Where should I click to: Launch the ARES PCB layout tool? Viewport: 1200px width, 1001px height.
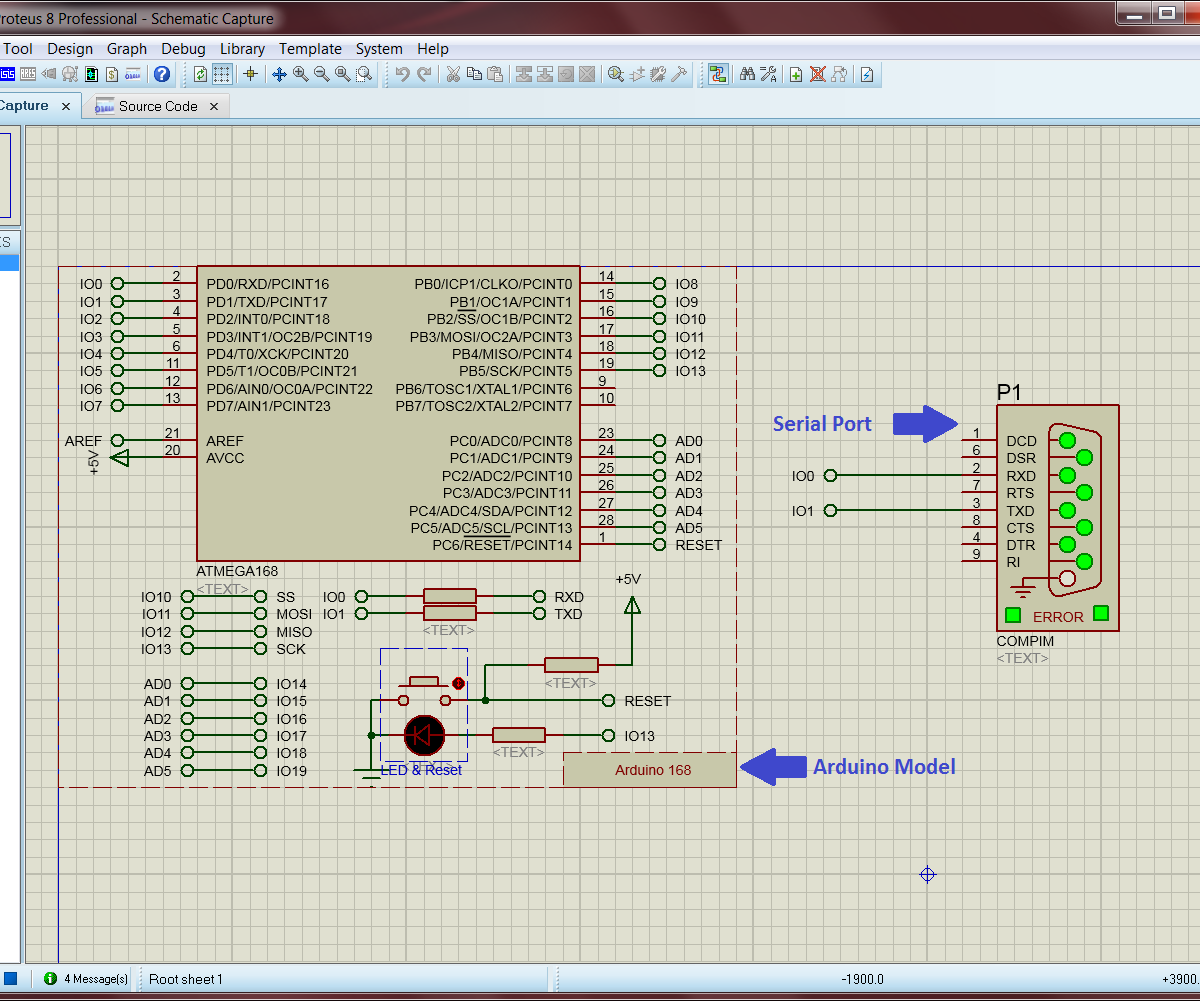pyautogui.click(x=27, y=73)
